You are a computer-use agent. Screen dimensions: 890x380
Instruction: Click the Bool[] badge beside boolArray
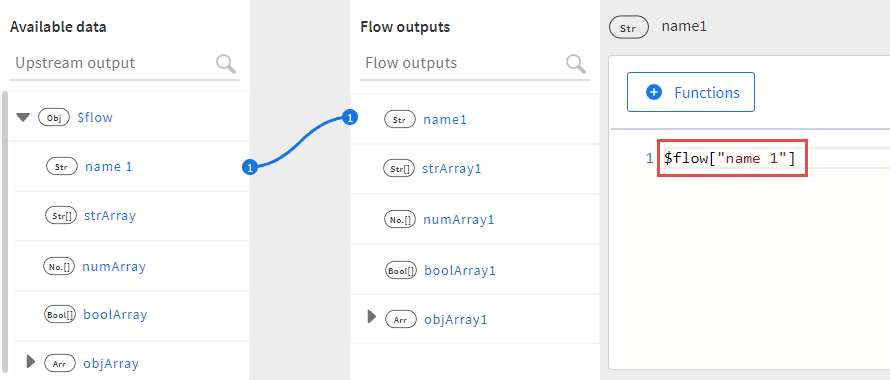60,315
